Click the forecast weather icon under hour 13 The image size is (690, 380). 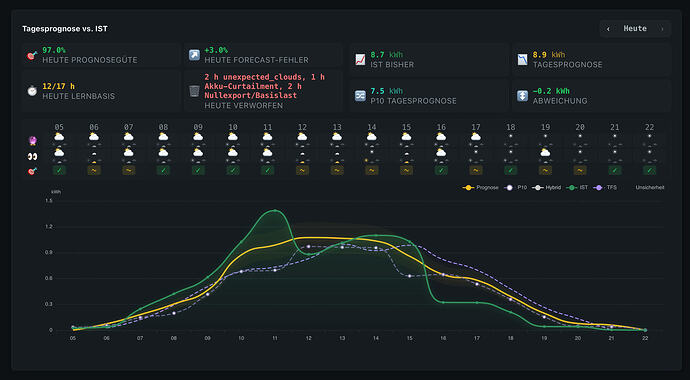click(337, 137)
